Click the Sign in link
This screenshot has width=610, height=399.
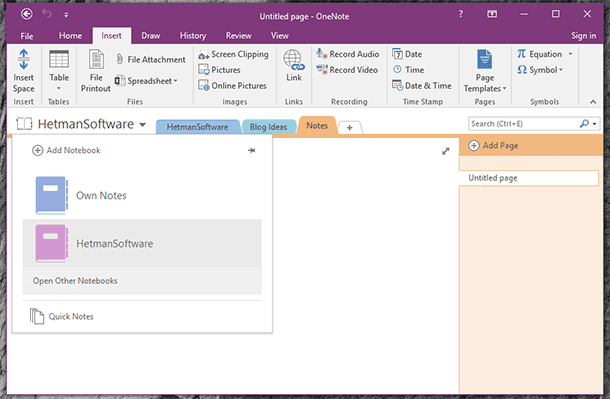tap(583, 36)
